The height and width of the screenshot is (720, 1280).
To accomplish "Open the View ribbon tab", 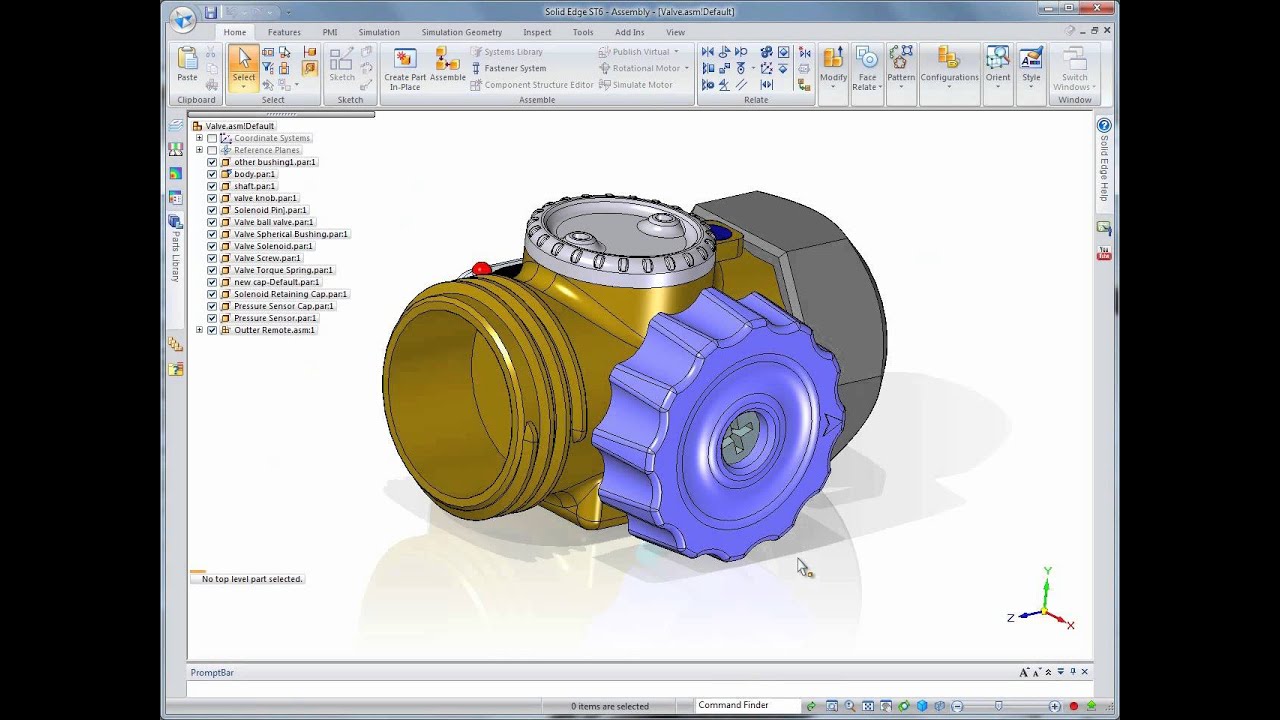I will (x=675, y=32).
